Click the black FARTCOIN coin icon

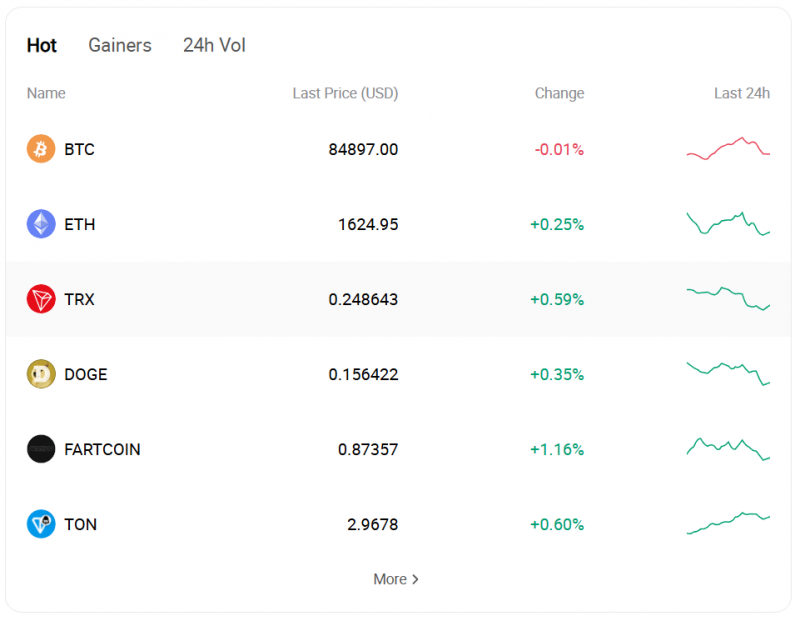point(41,449)
